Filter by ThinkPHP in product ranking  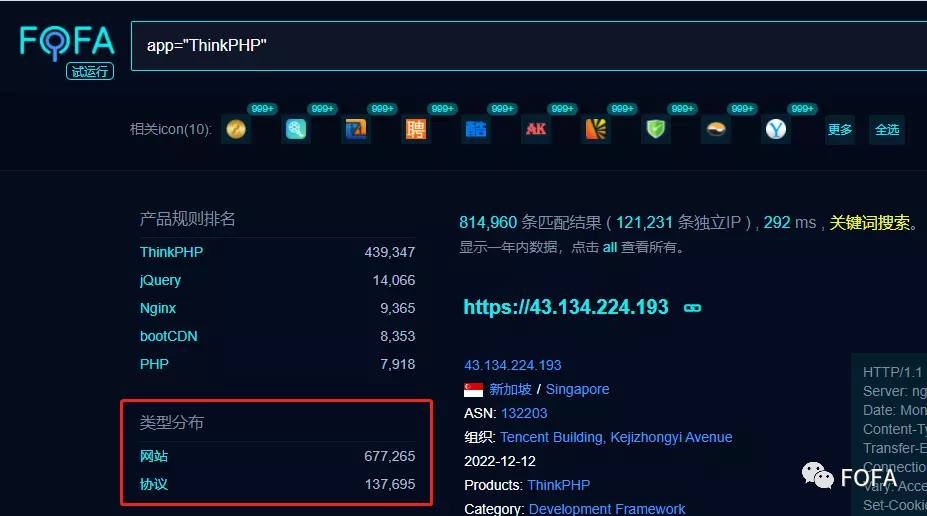coord(171,252)
